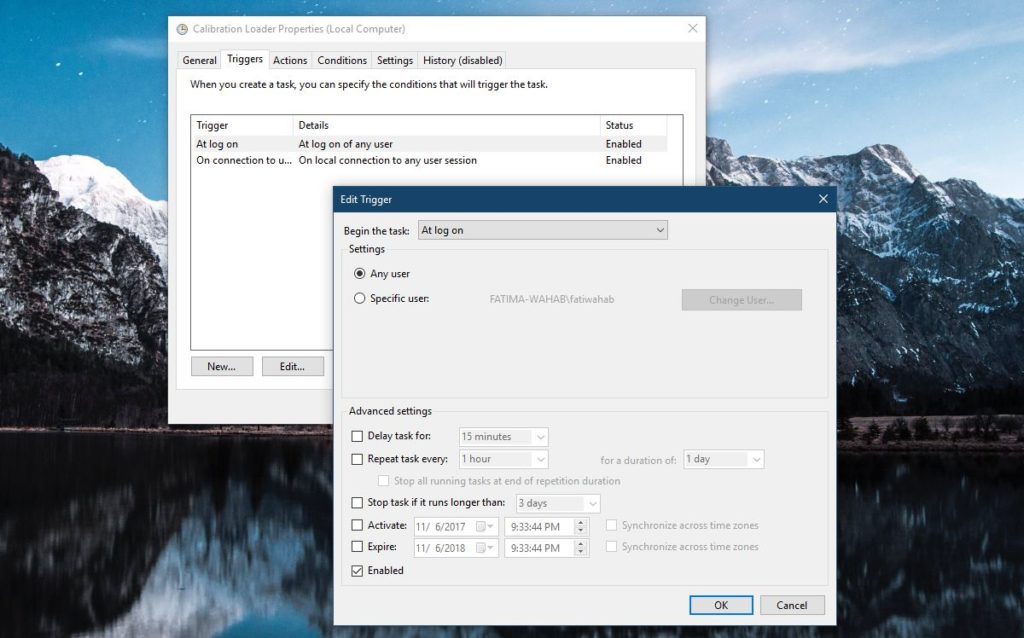Enable "Repeat task every" setting
Screen dimensions: 1024x638
(356, 459)
